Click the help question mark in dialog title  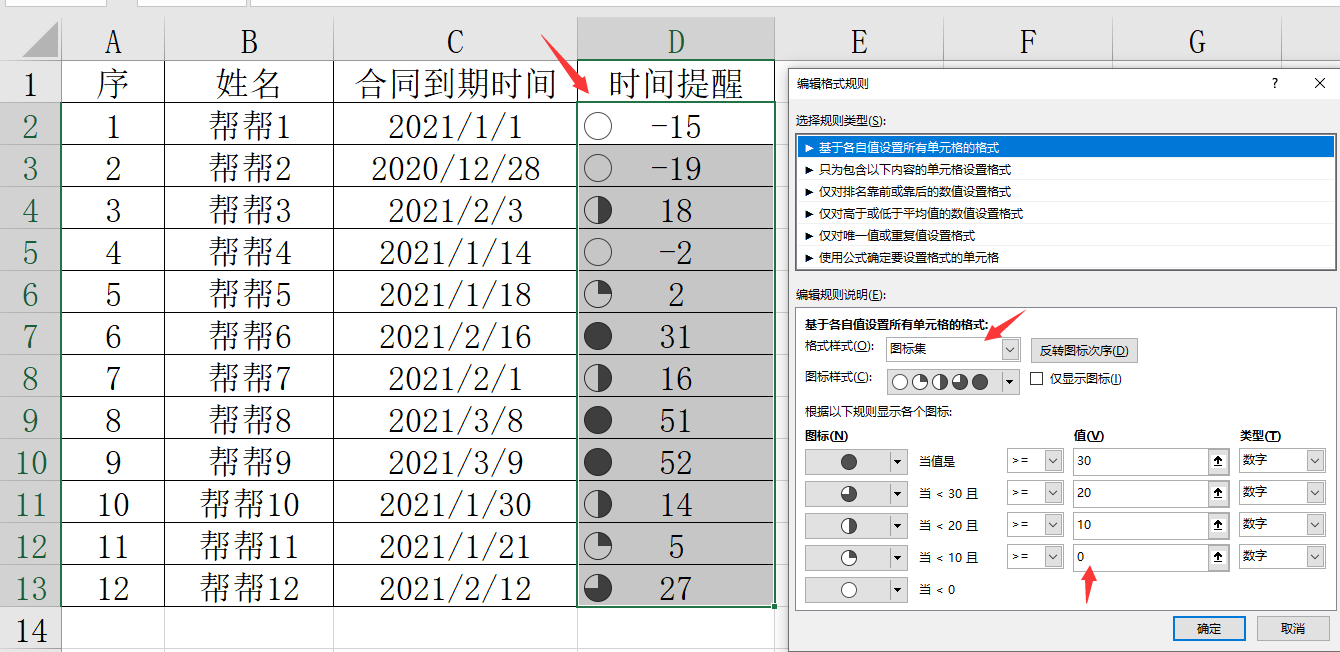[x=1274, y=84]
